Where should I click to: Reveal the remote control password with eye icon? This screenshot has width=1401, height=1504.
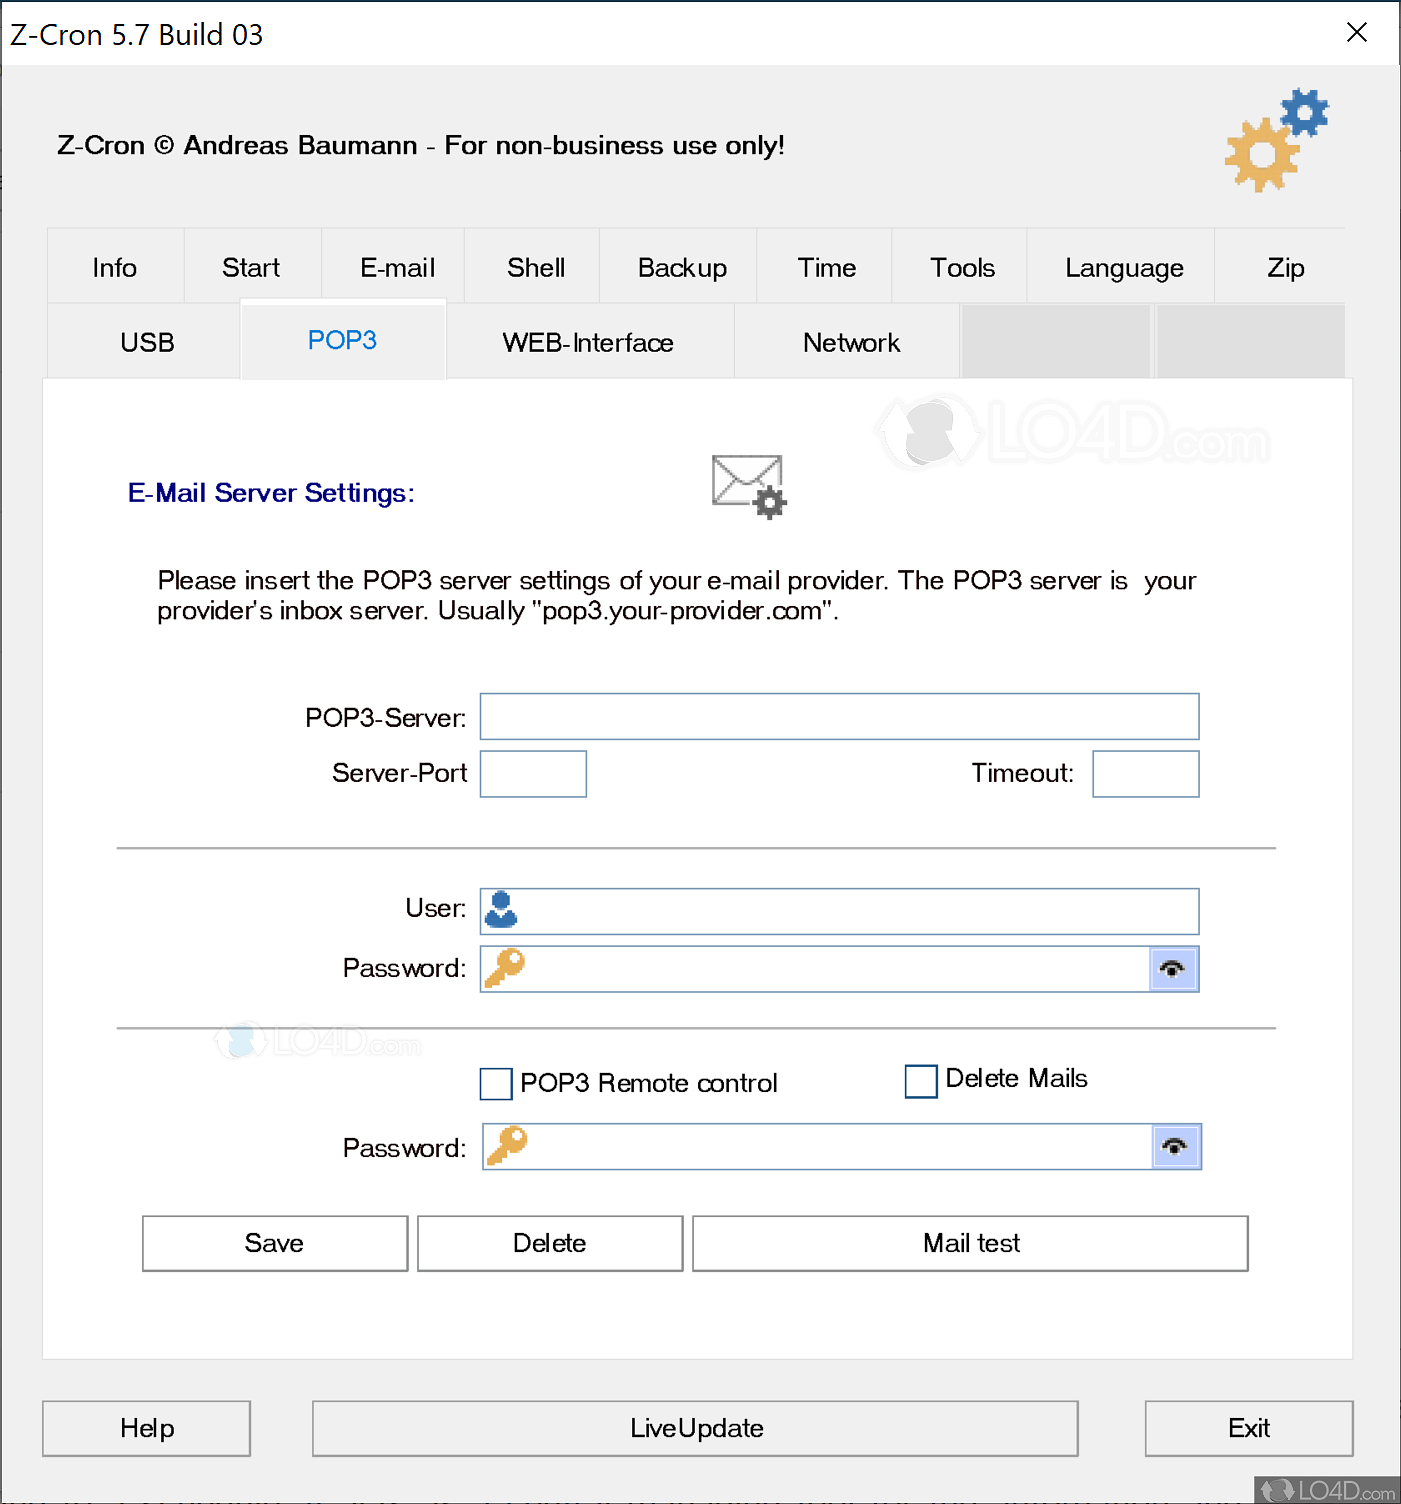pyautogui.click(x=1175, y=1146)
